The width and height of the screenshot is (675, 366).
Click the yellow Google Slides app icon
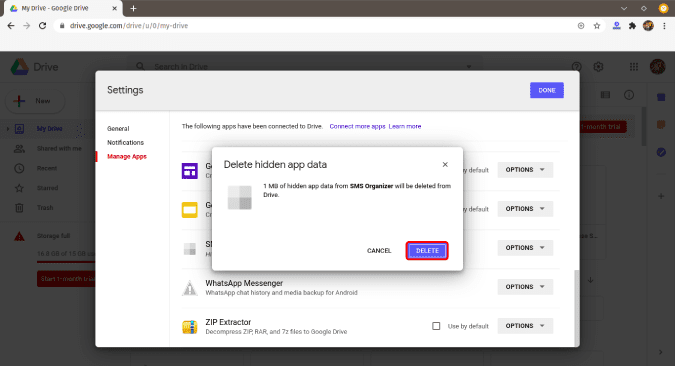(189, 210)
